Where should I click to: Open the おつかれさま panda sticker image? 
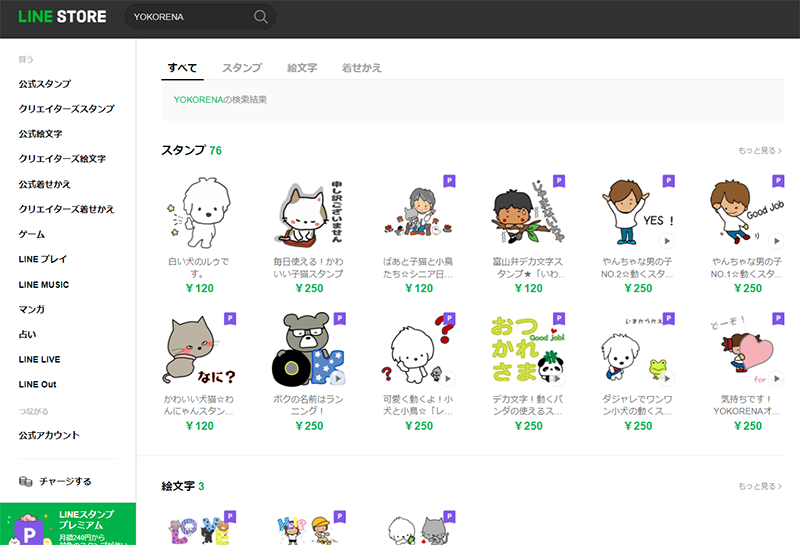pyautogui.click(x=528, y=350)
